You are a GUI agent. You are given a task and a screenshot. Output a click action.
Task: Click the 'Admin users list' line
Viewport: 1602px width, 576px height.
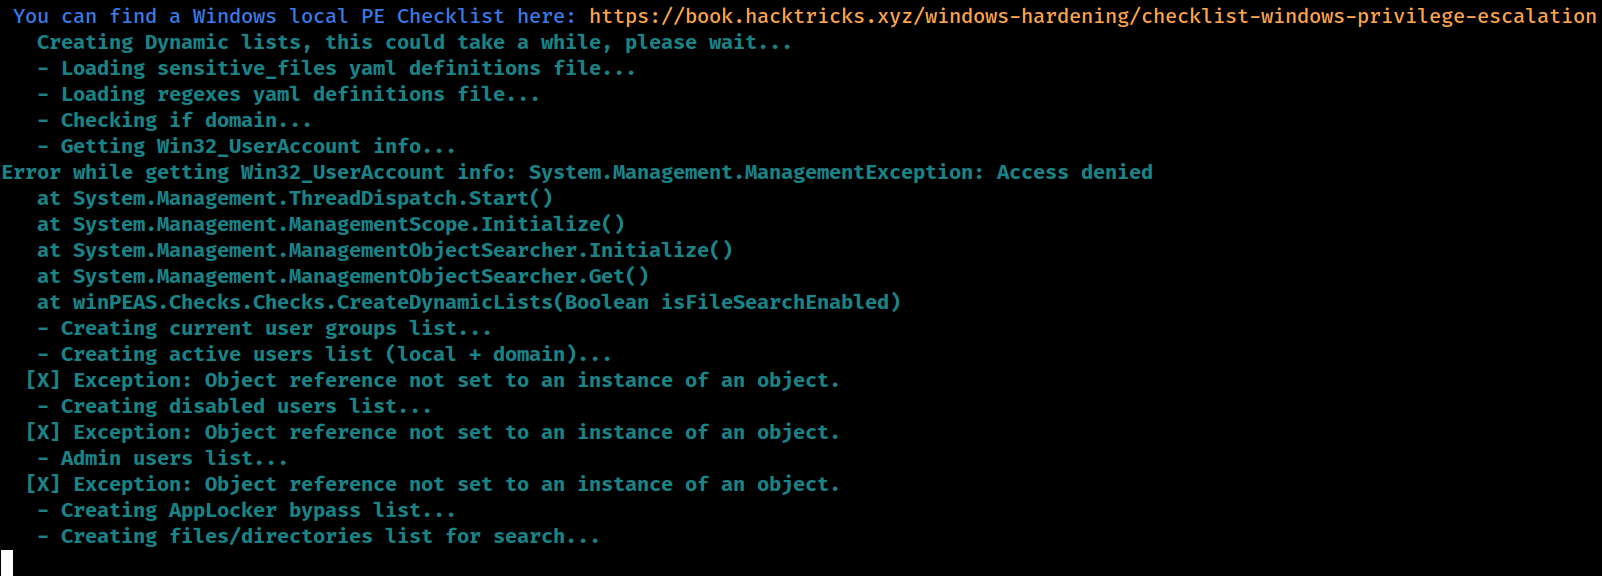(162, 458)
